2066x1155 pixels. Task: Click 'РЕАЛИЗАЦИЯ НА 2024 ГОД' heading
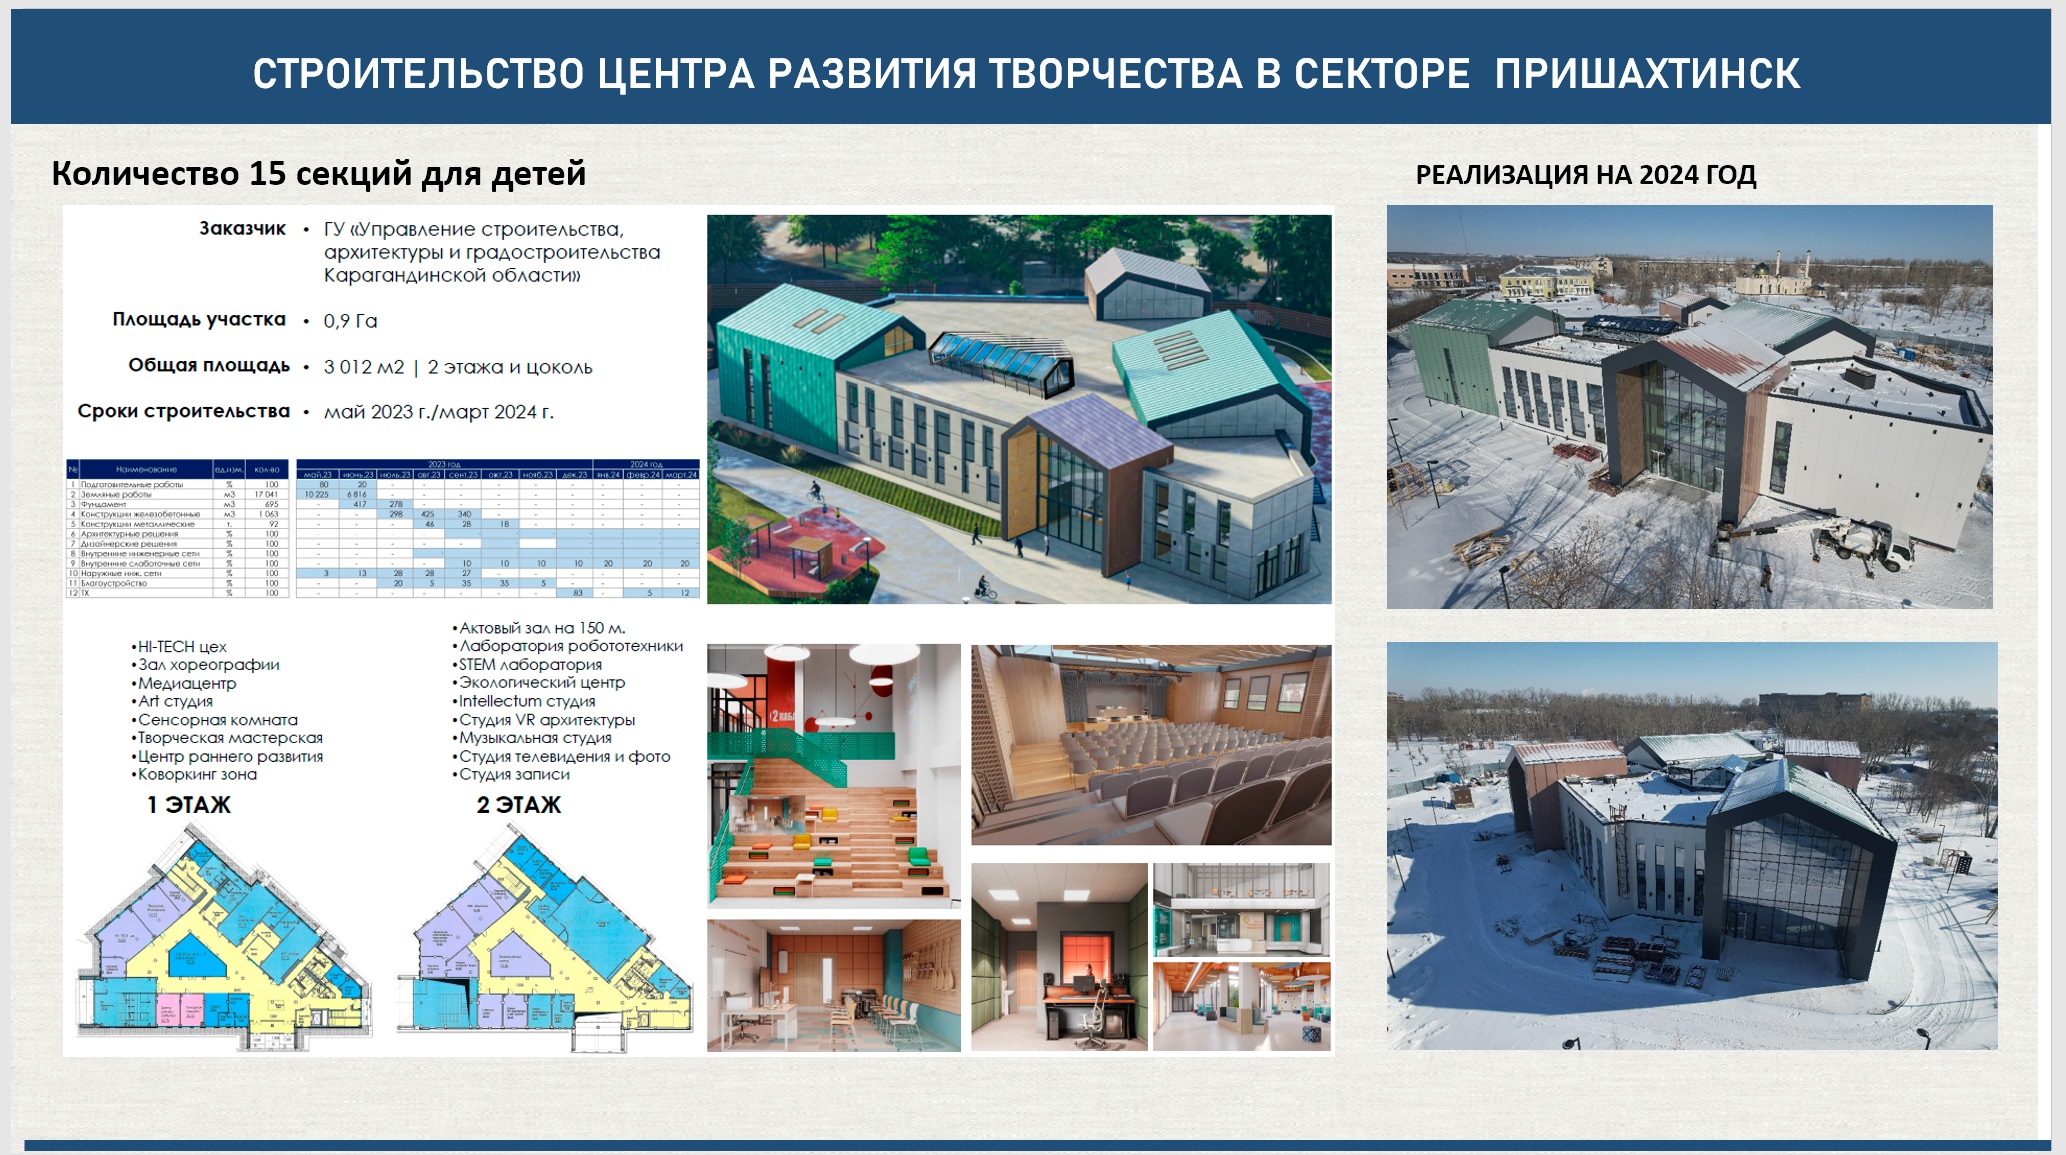(x=1585, y=175)
